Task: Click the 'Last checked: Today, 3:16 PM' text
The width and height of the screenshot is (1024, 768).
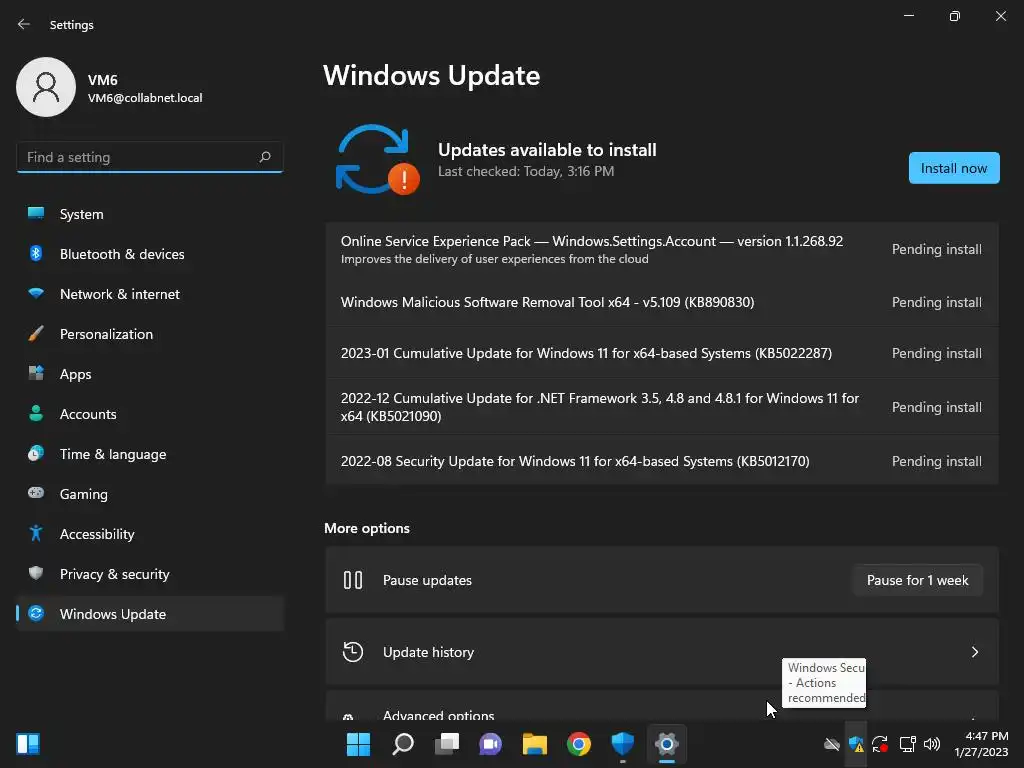Action: [526, 171]
